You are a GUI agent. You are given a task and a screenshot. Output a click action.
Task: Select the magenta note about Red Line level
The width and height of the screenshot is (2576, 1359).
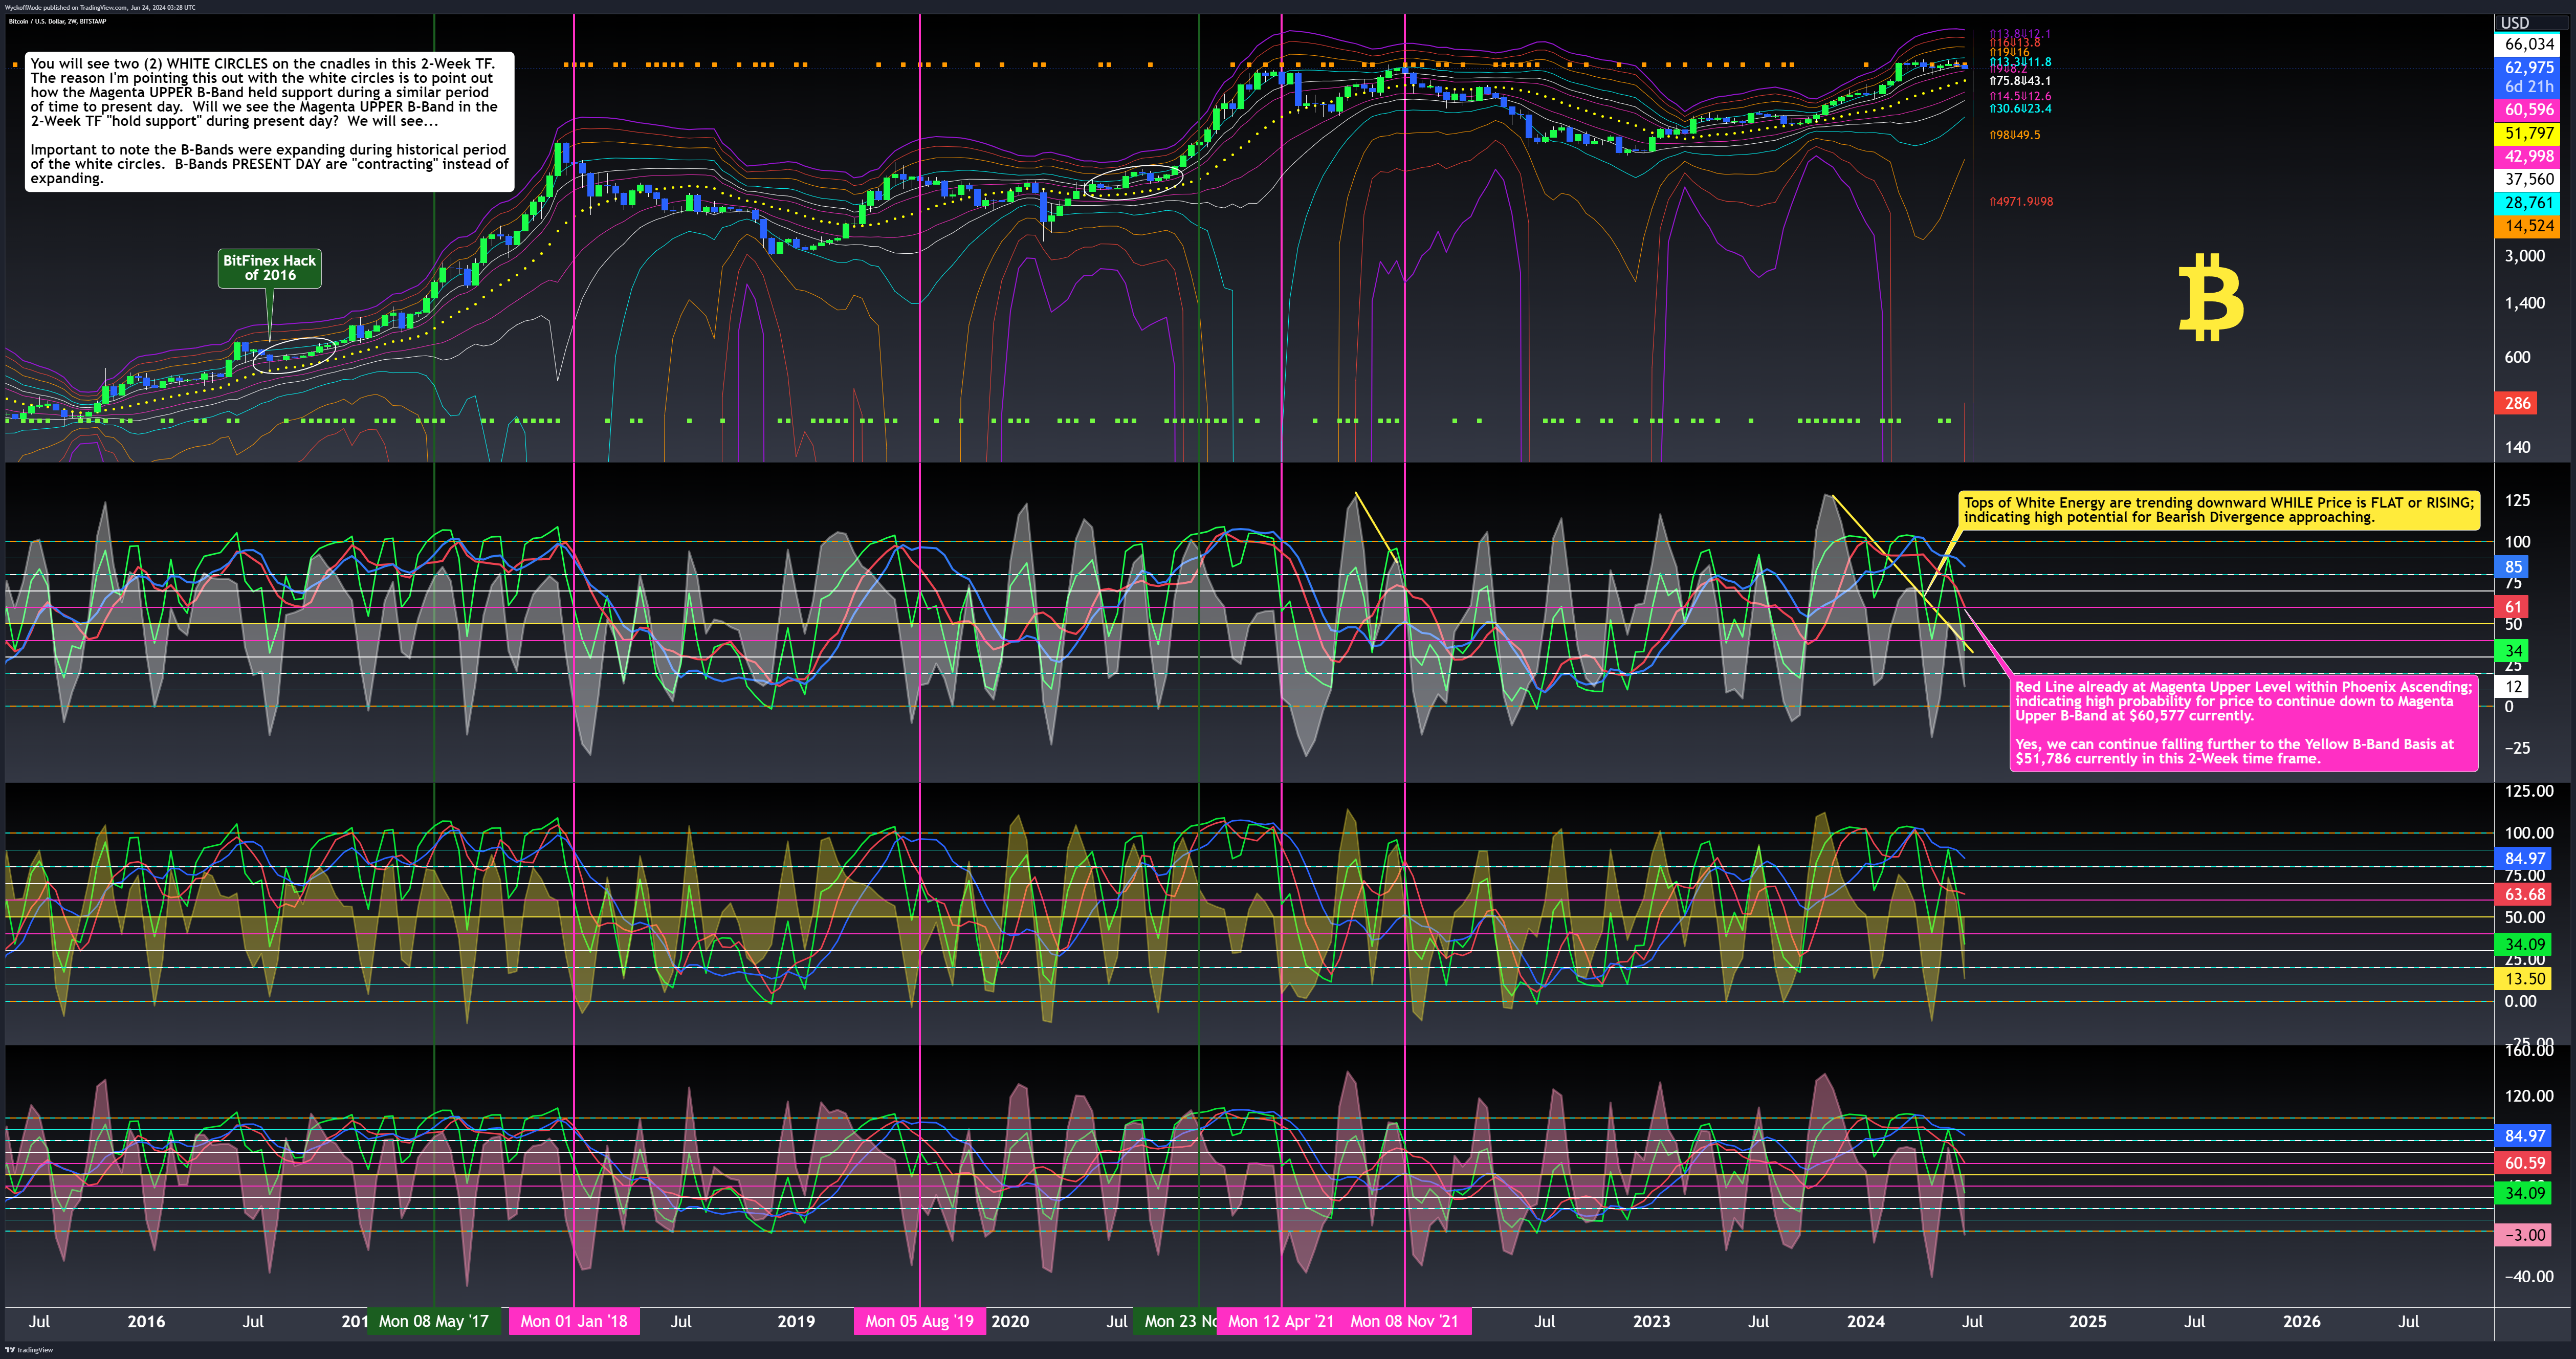2243,723
